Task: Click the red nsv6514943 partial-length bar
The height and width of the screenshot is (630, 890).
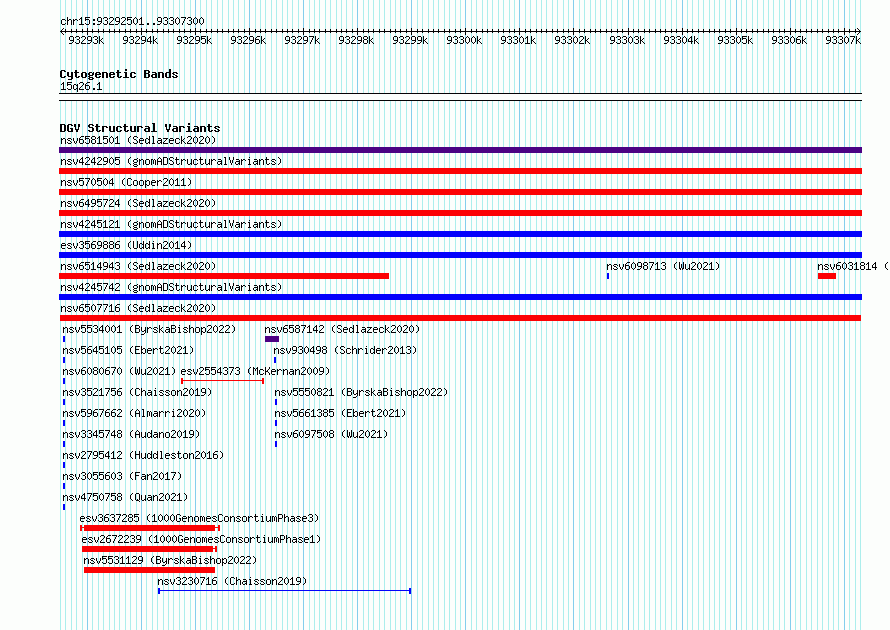Action: pyautogui.click(x=224, y=276)
